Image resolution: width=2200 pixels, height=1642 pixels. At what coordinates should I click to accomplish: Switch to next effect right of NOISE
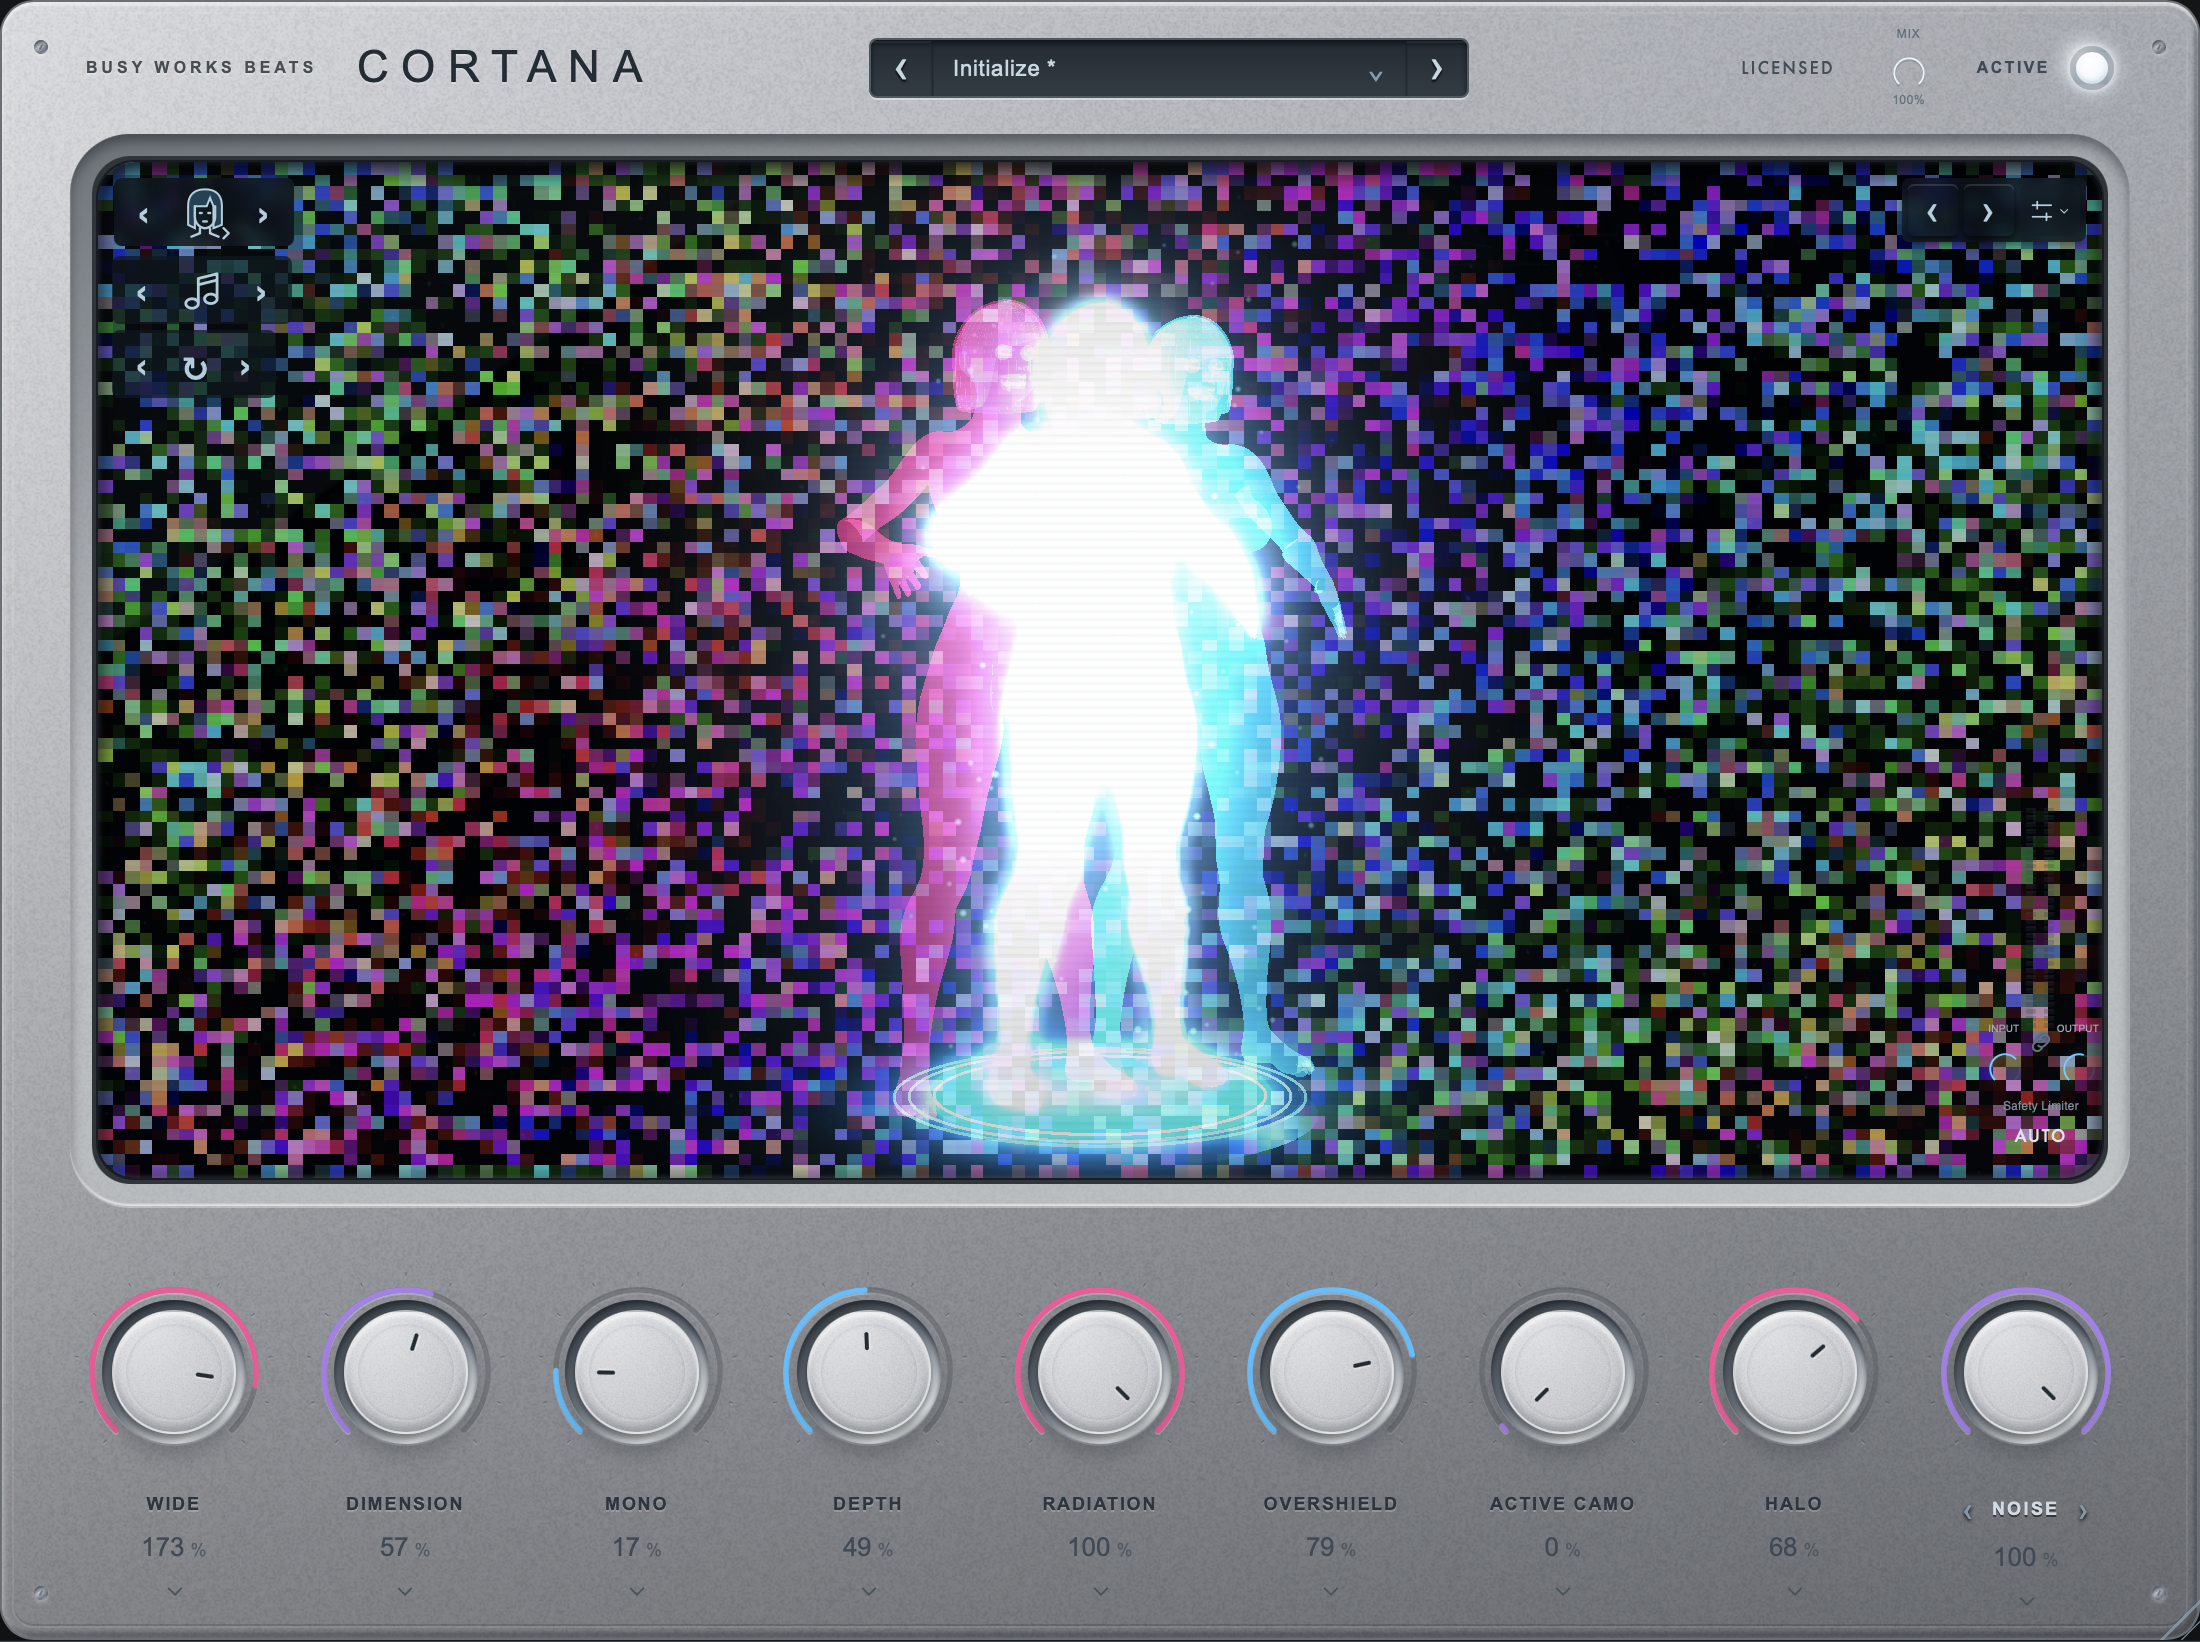(2083, 1512)
